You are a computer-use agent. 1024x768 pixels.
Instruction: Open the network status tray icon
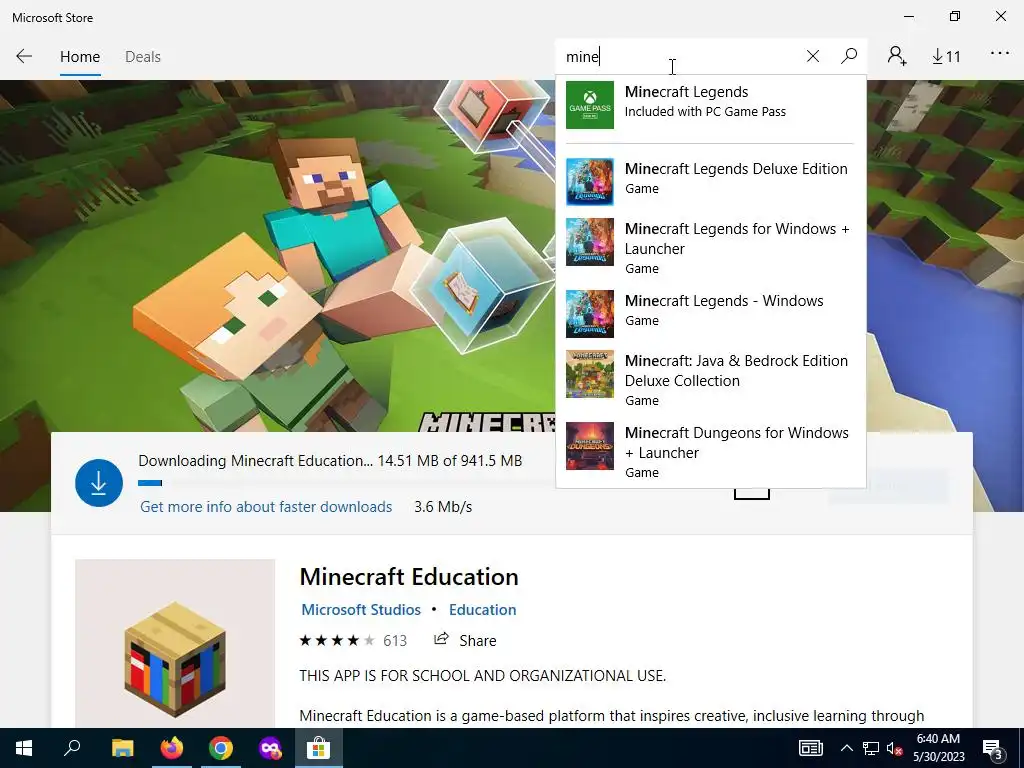[x=871, y=748]
